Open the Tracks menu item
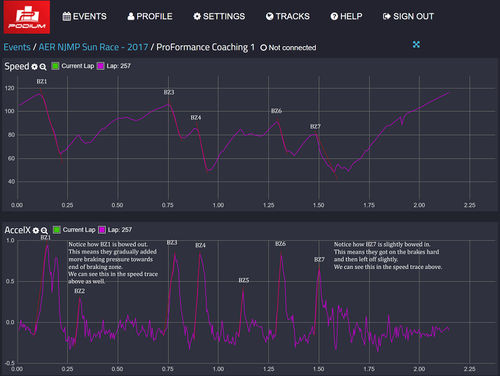 [288, 16]
